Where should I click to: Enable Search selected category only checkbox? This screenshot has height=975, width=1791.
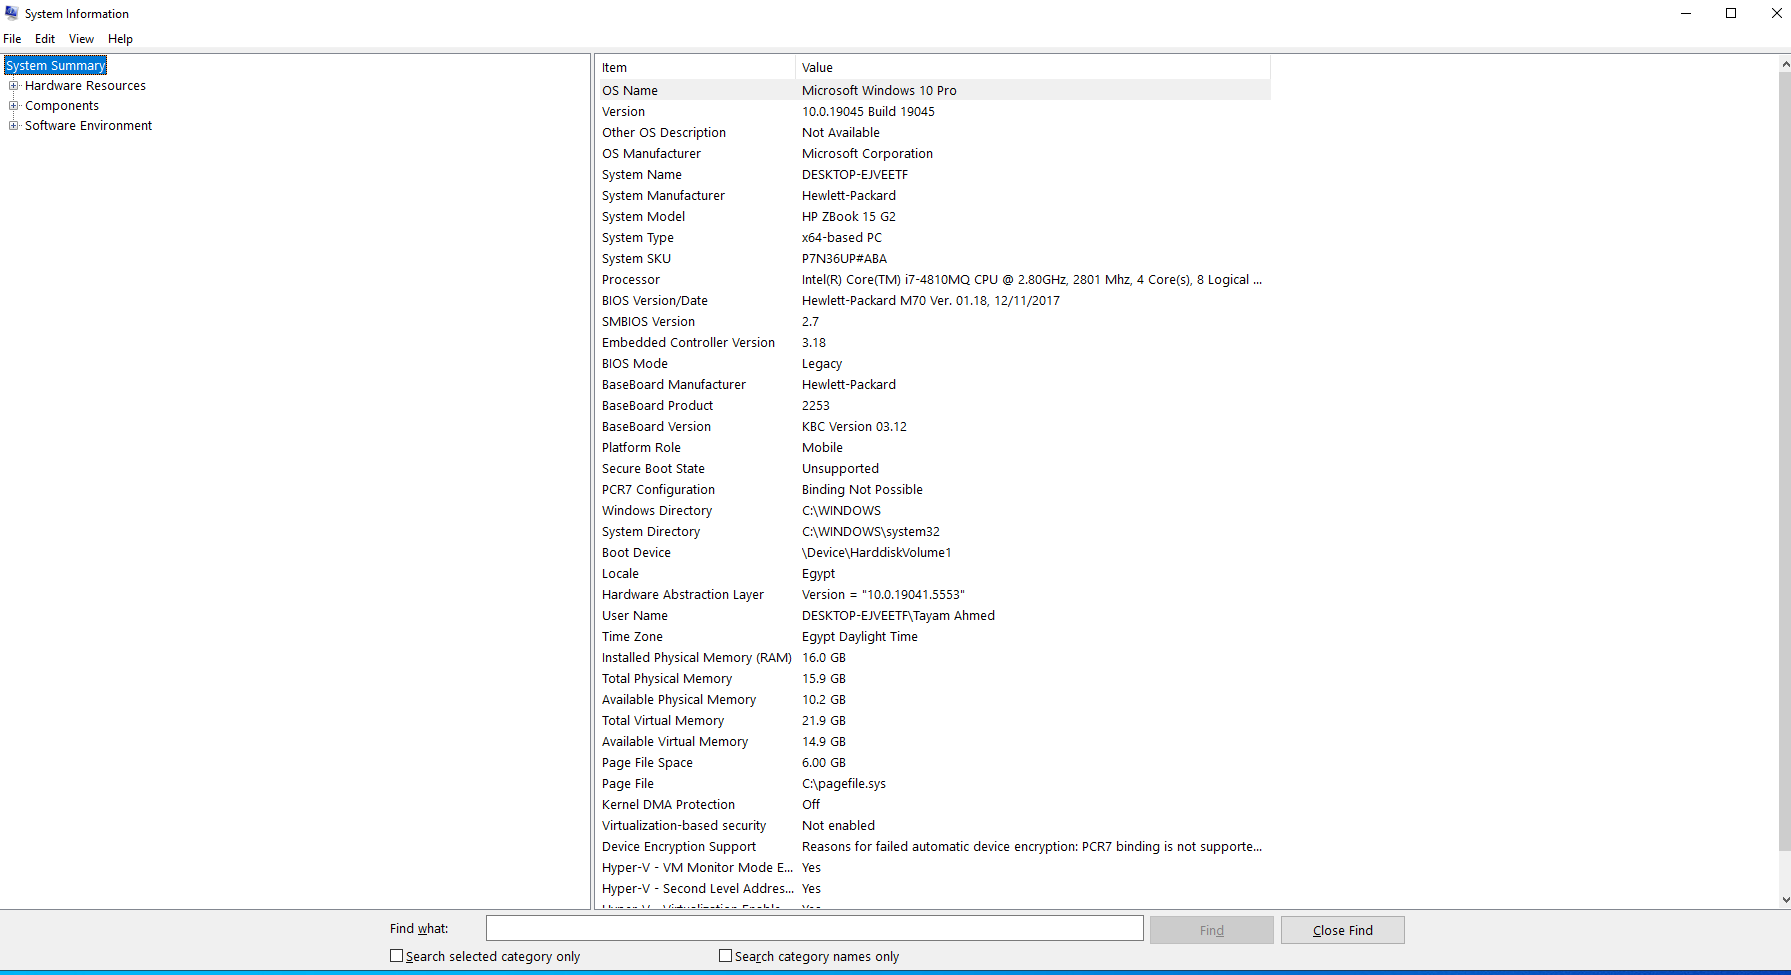pyautogui.click(x=396, y=956)
